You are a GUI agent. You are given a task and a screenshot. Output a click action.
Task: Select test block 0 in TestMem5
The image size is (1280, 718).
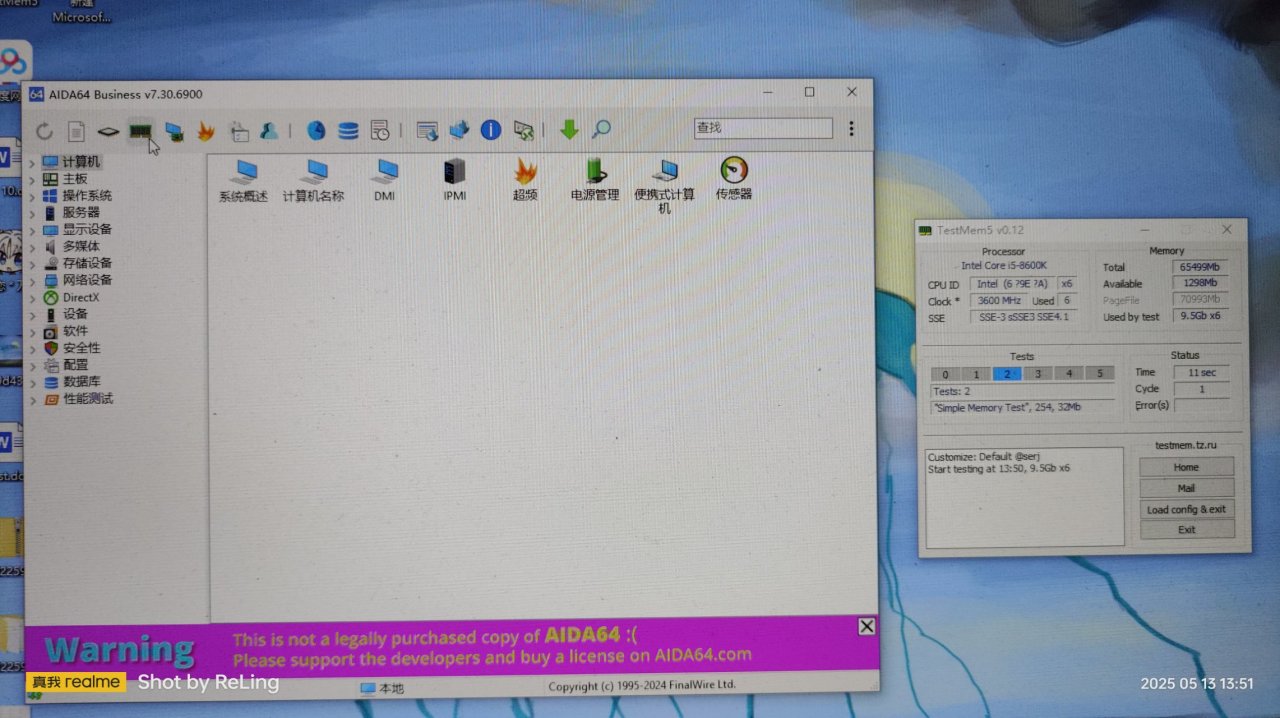946,374
